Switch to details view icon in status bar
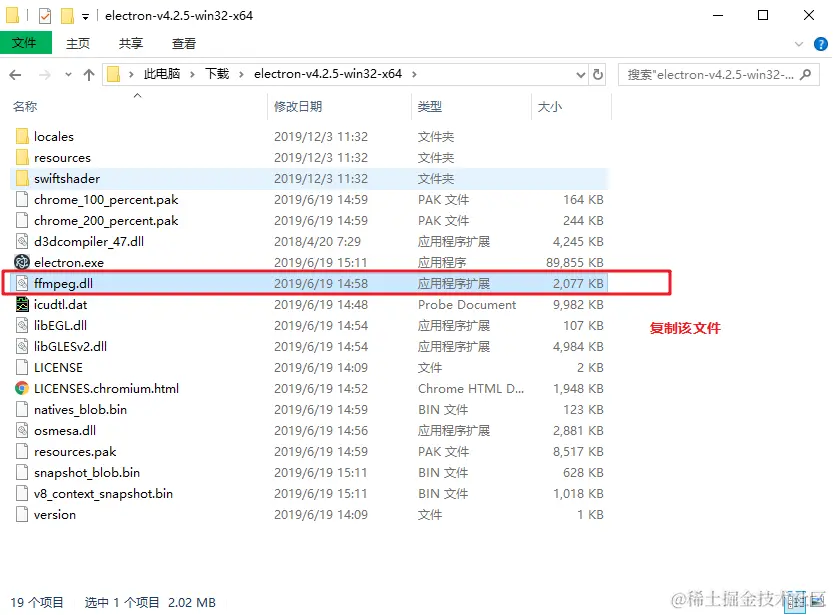The image size is (833, 615). 795,602
